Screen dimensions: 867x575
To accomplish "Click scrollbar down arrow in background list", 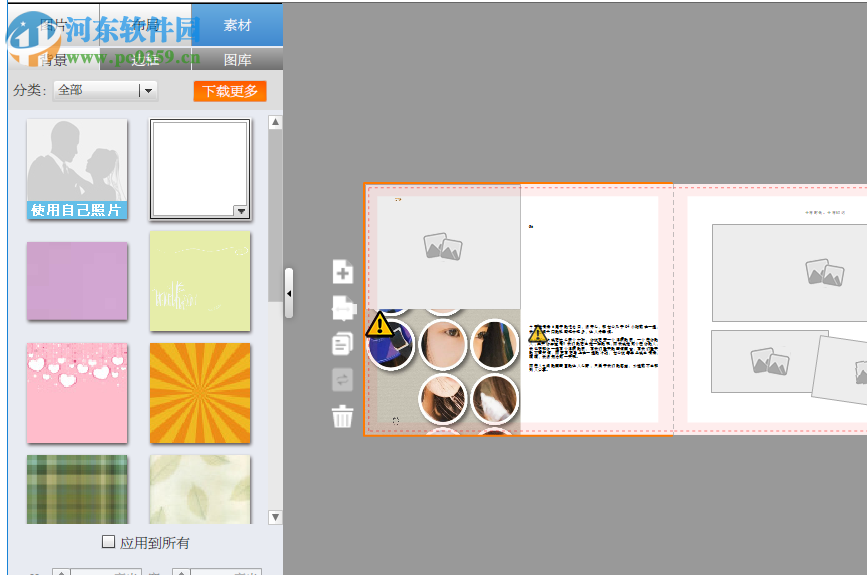I will pyautogui.click(x=275, y=518).
